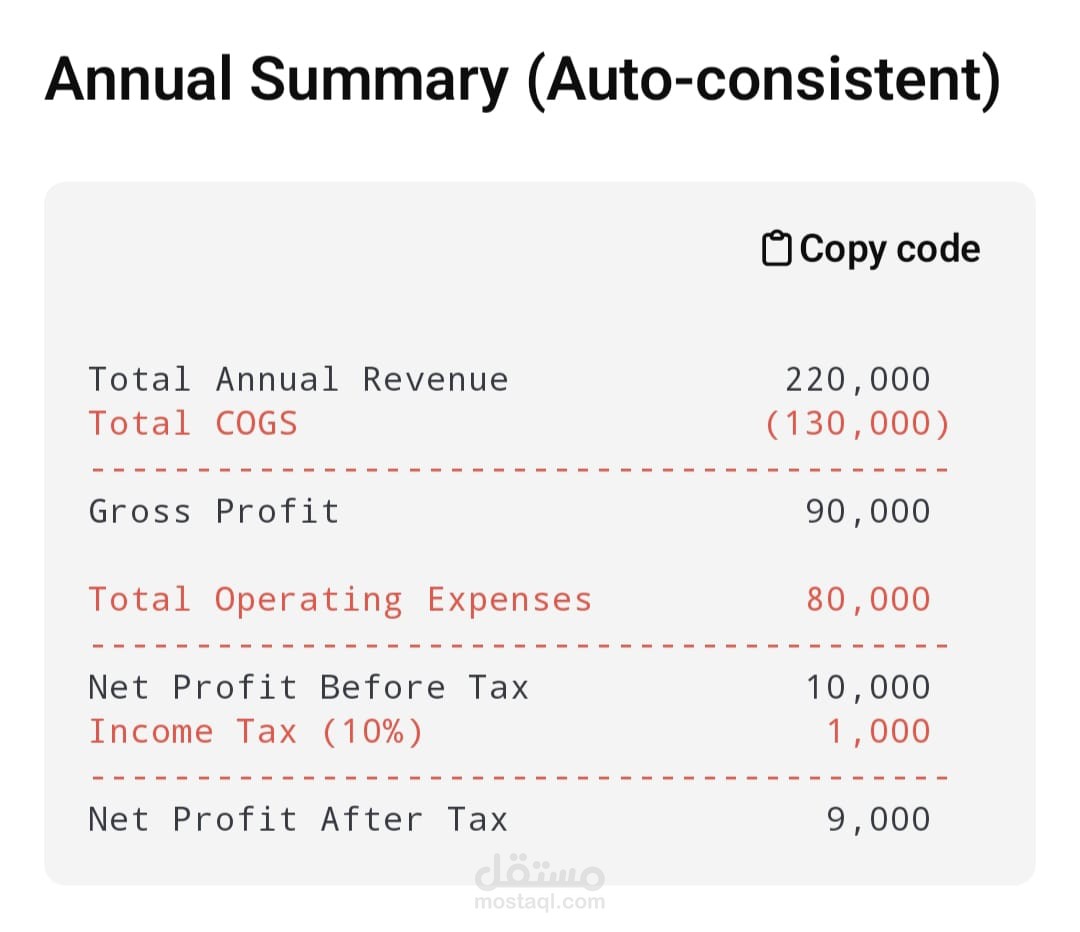
Task: Click the clipboard icon beside Copy code
Action: (777, 249)
